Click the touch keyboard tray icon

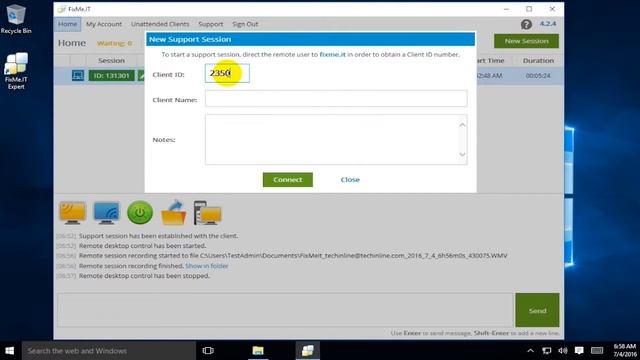tap(597, 351)
